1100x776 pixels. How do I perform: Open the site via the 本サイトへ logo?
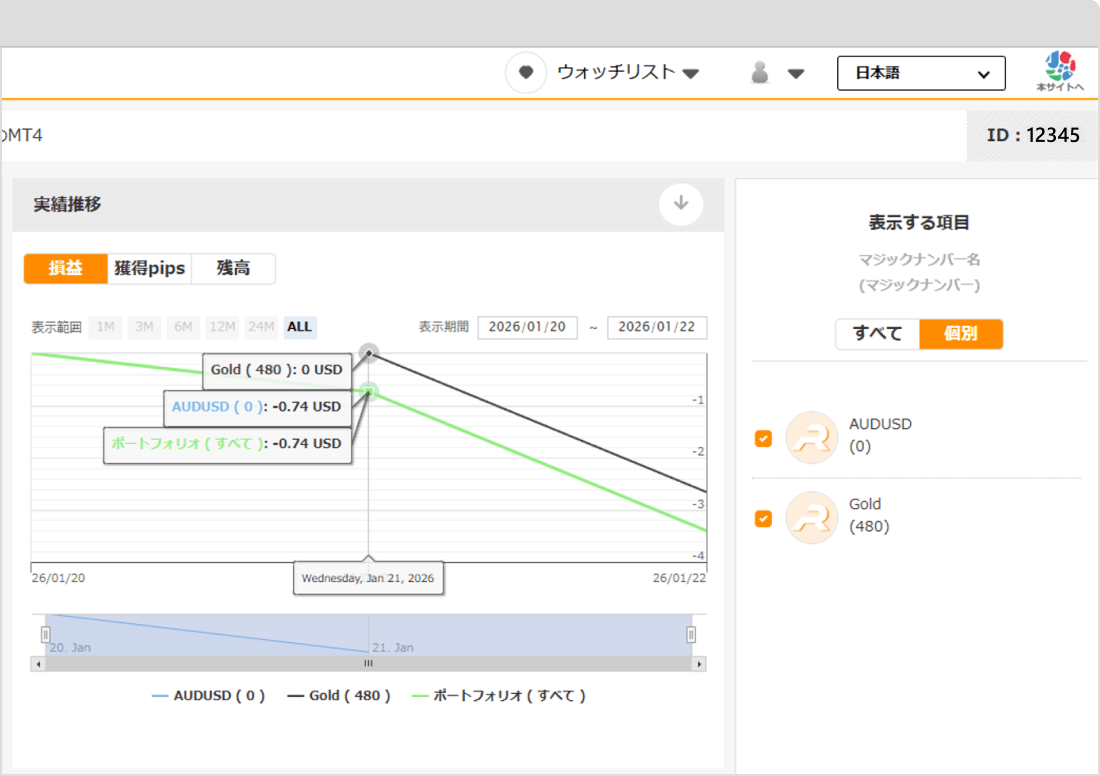pos(1059,72)
